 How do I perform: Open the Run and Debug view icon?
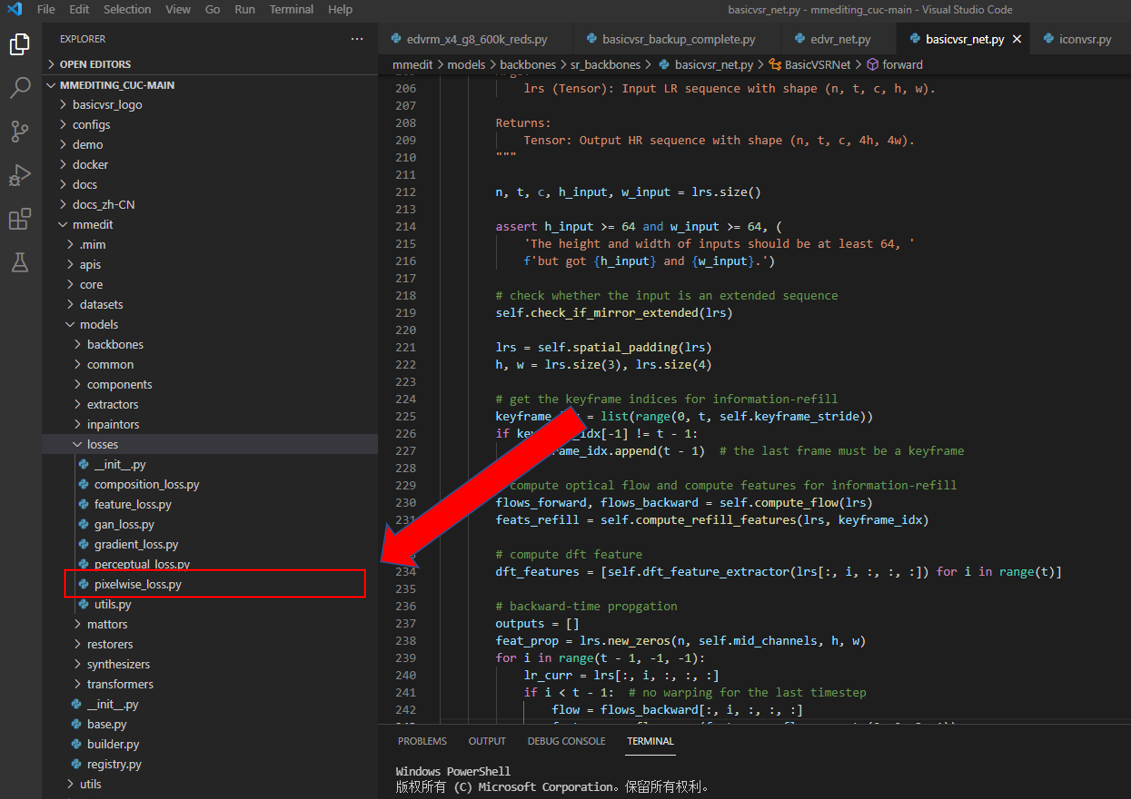19,175
